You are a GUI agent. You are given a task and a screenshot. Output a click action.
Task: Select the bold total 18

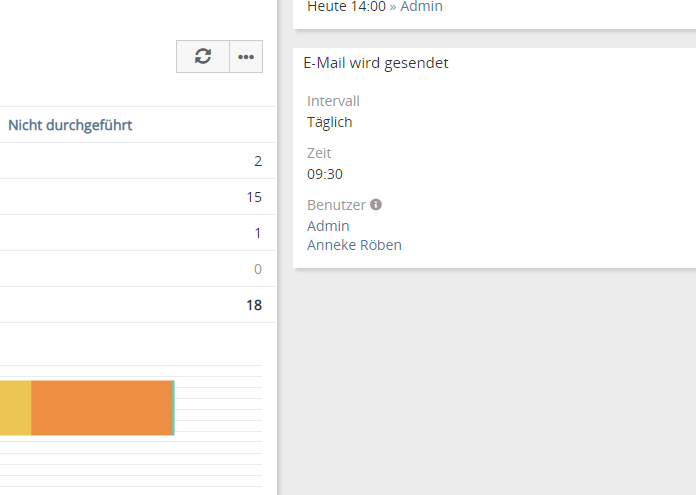(x=254, y=305)
